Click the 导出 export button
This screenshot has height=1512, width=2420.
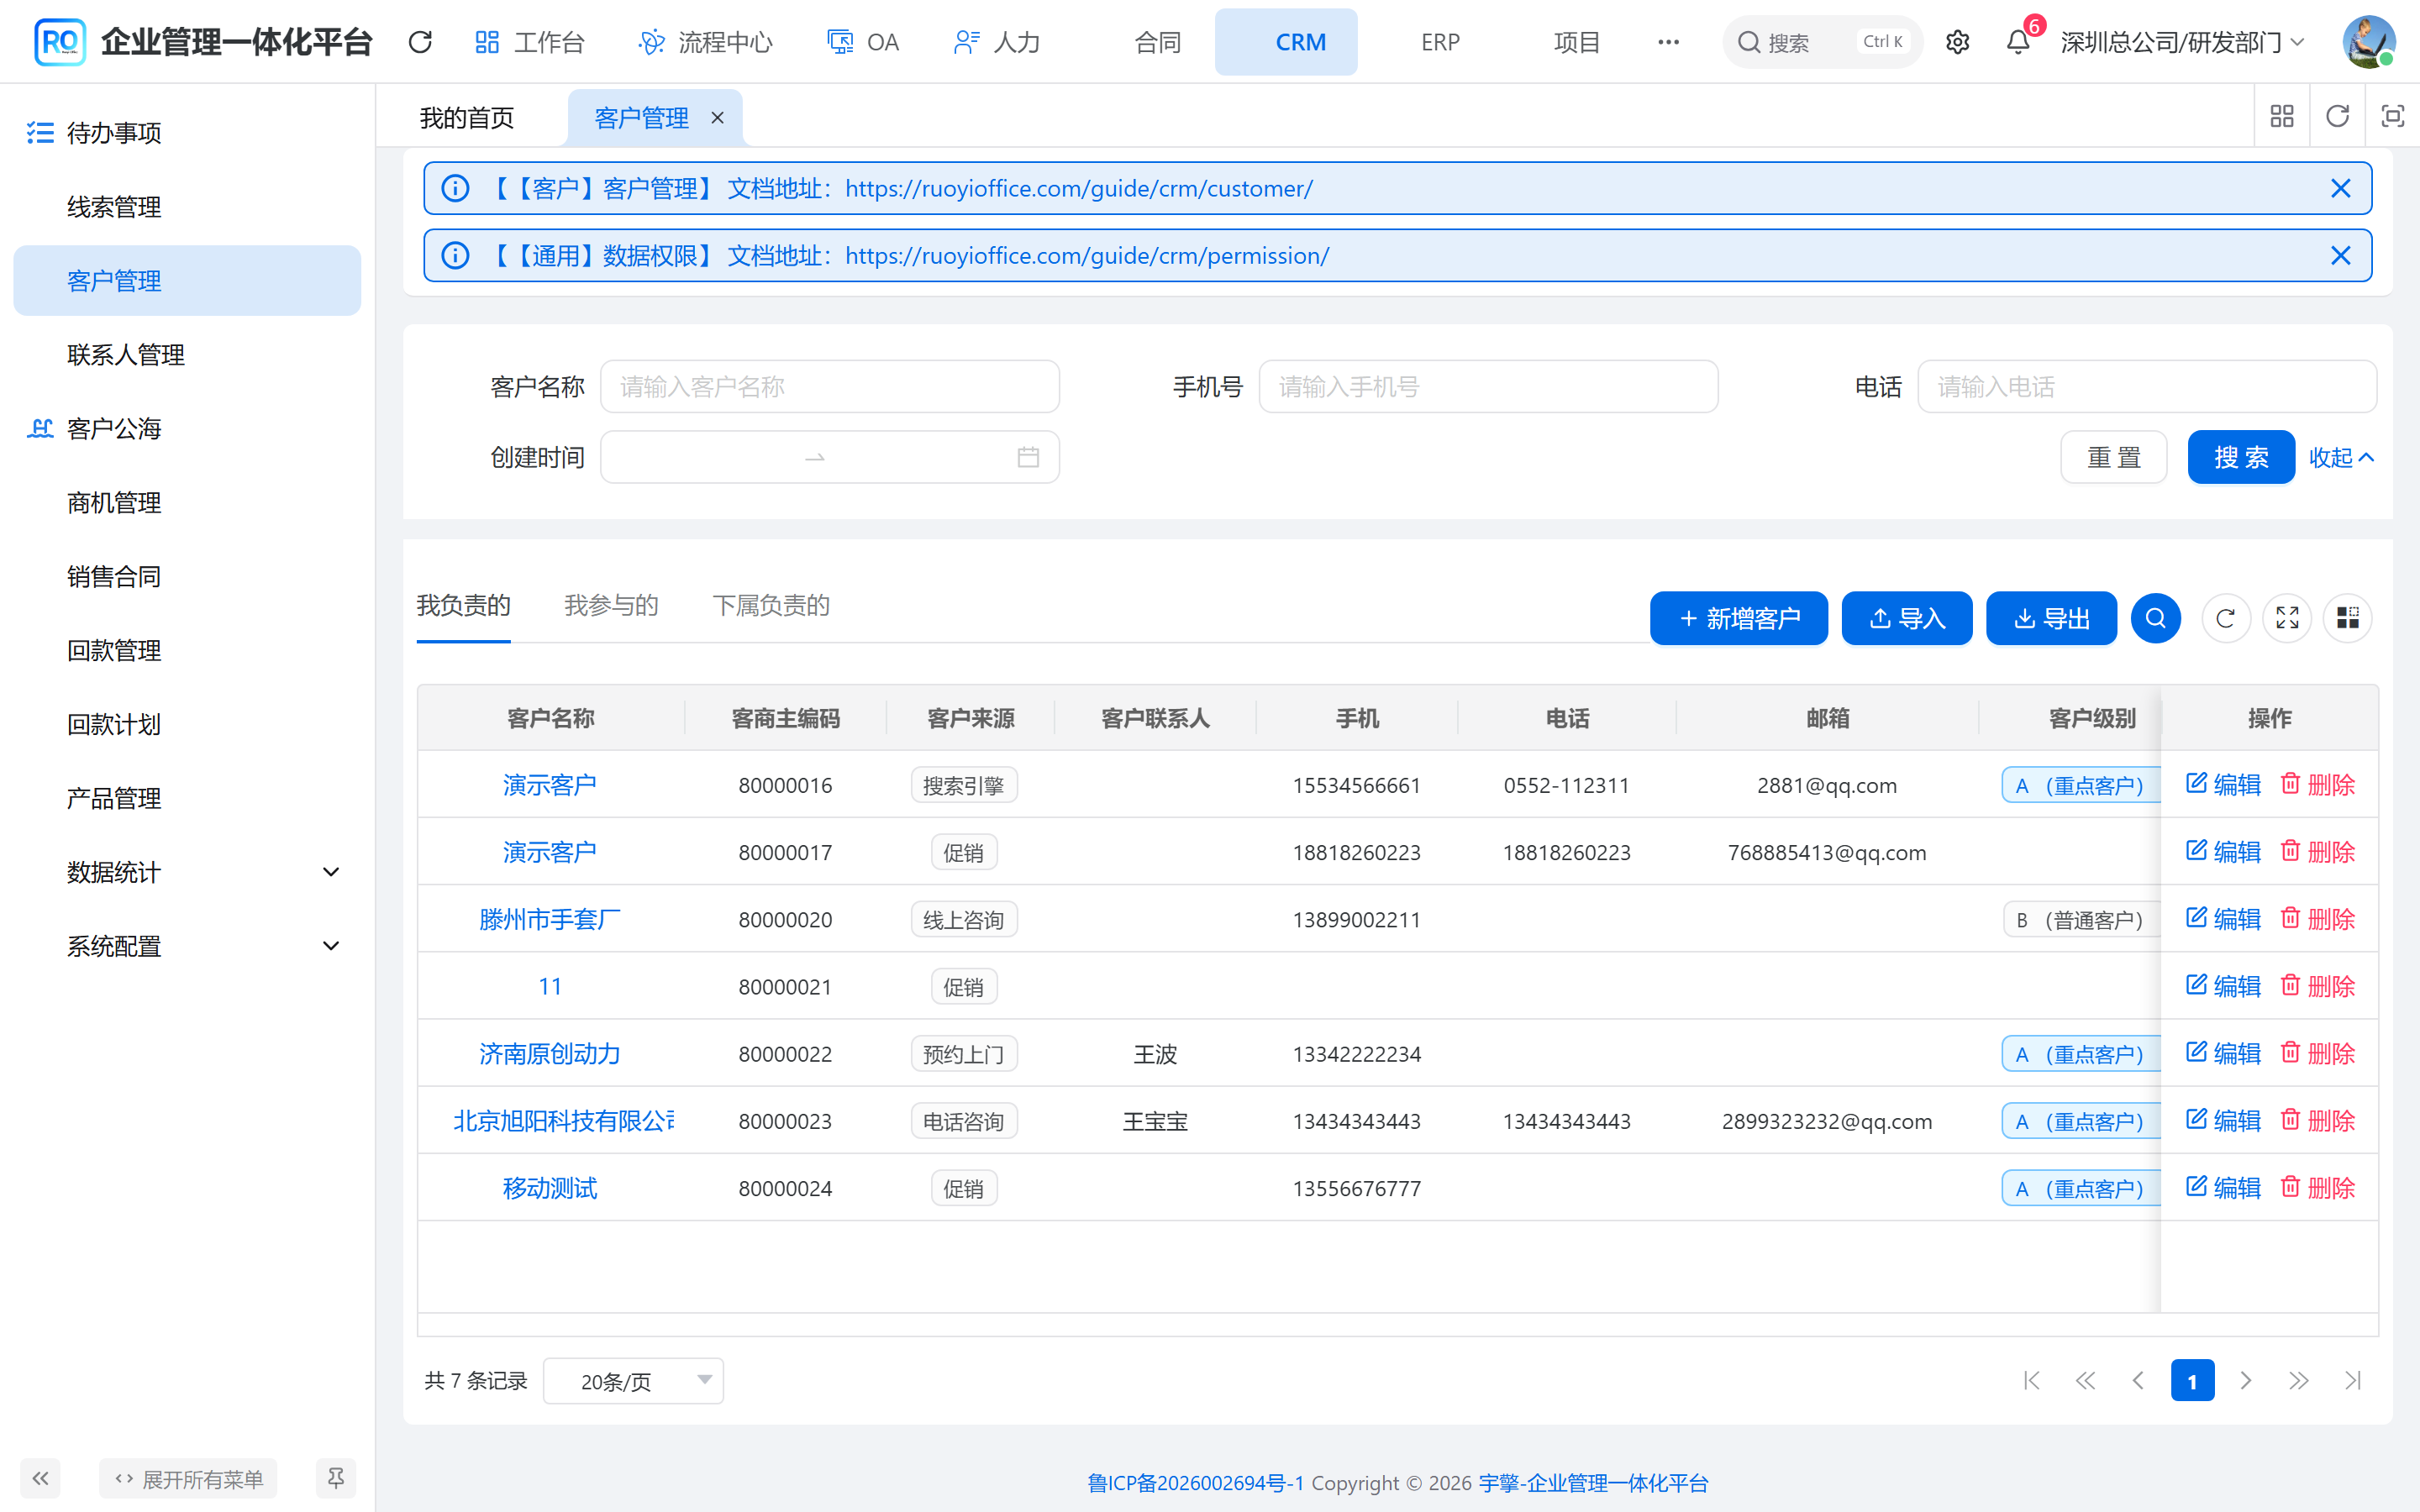coord(2051,618)
